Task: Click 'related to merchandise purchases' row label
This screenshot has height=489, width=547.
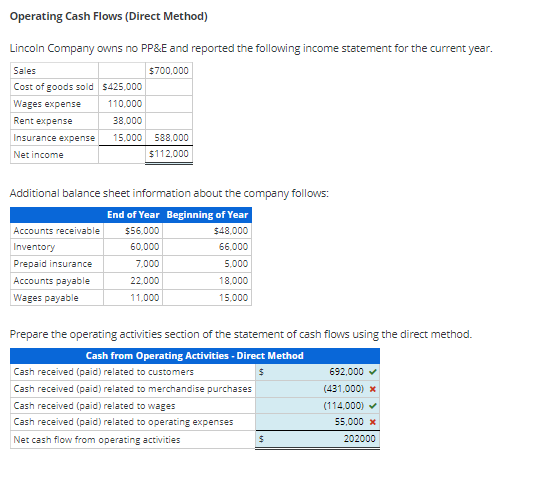Action: click(x=133, y=389)
